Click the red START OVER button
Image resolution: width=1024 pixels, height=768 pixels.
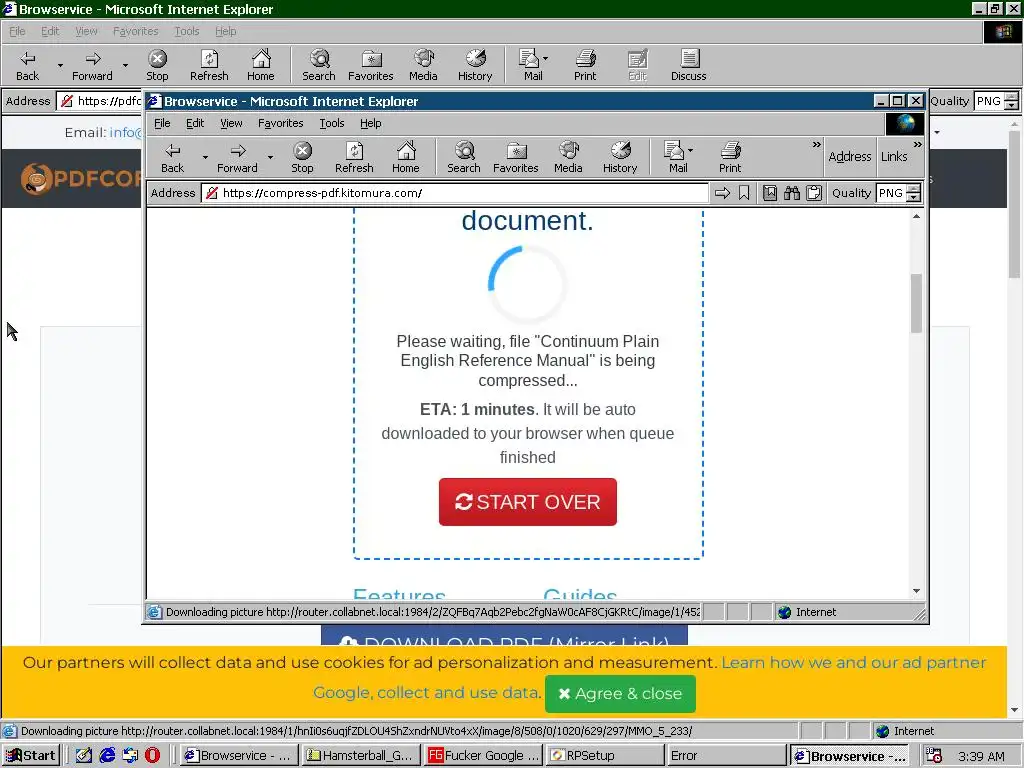pyautogui.click(x=528, y=502)
